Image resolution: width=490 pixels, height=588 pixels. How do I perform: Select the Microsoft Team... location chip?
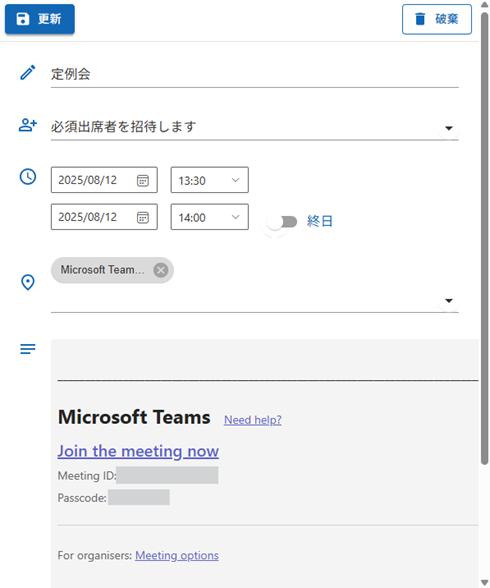112,270
